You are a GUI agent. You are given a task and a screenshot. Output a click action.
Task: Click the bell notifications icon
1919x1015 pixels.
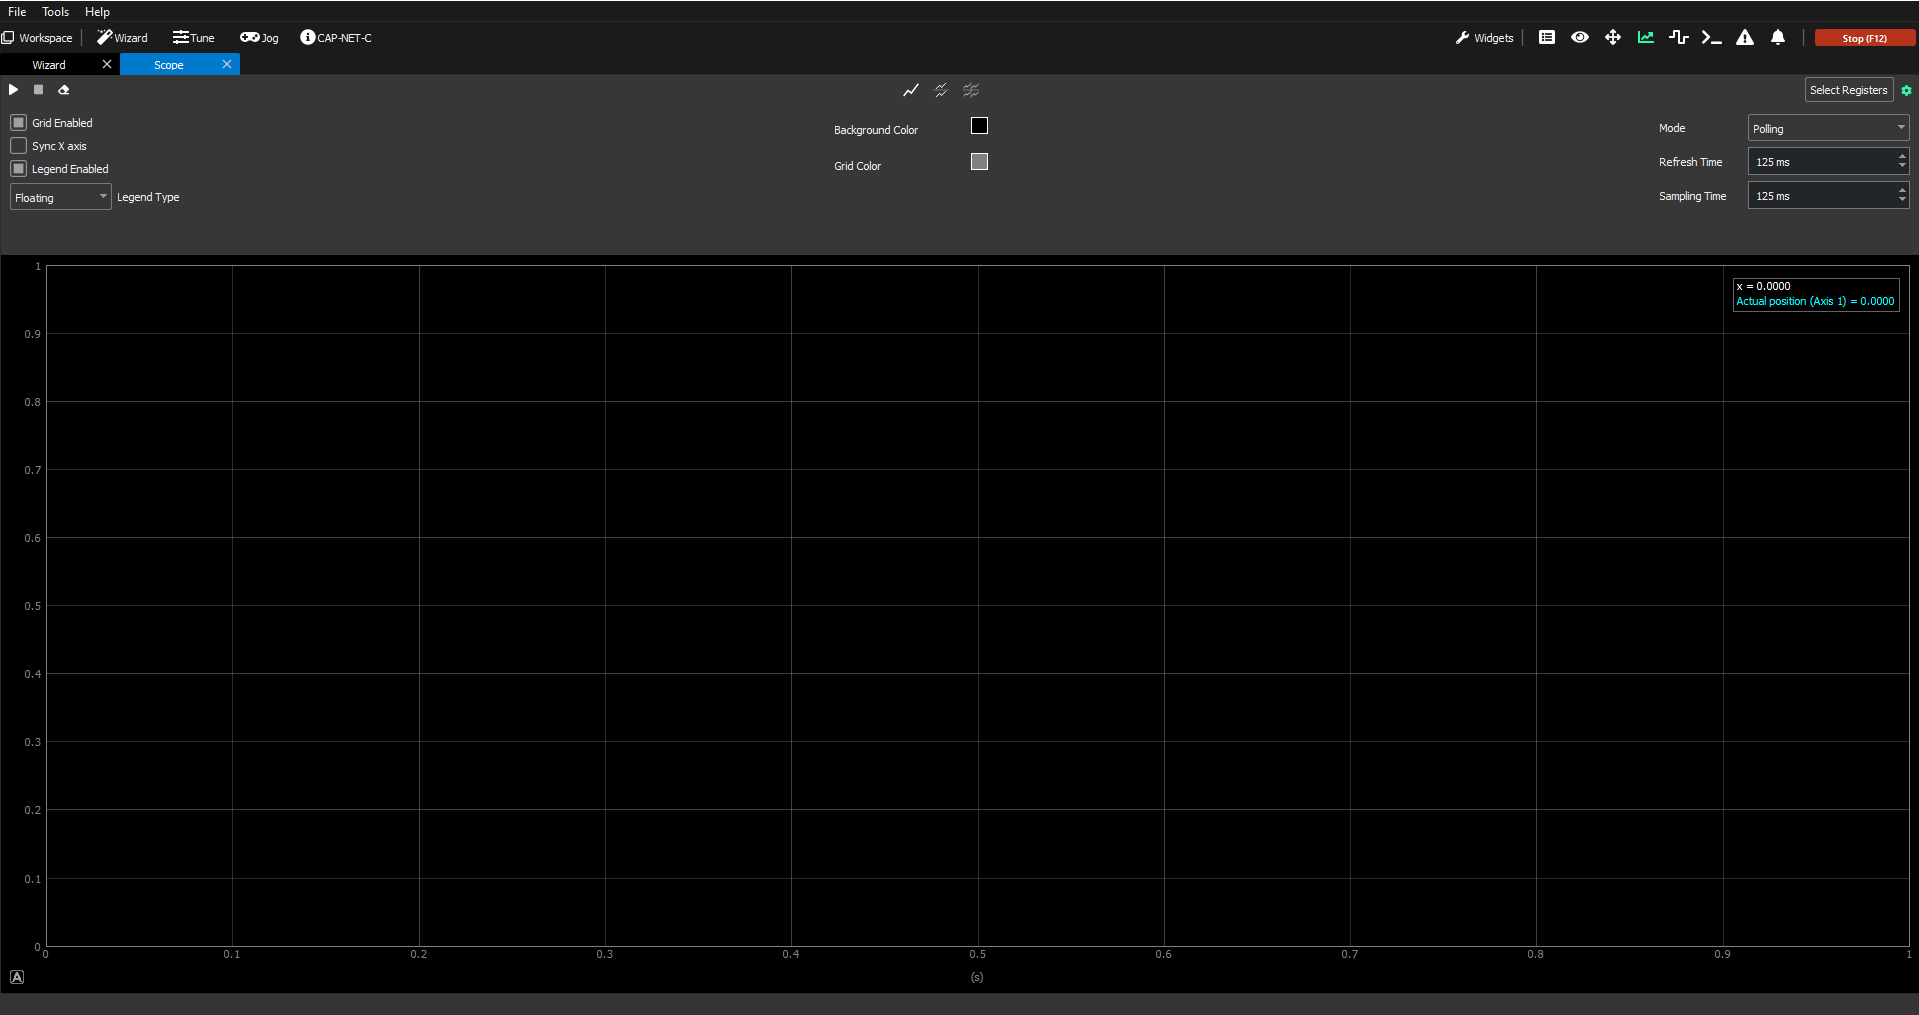pyautogui.click(x=1778, y=38)
